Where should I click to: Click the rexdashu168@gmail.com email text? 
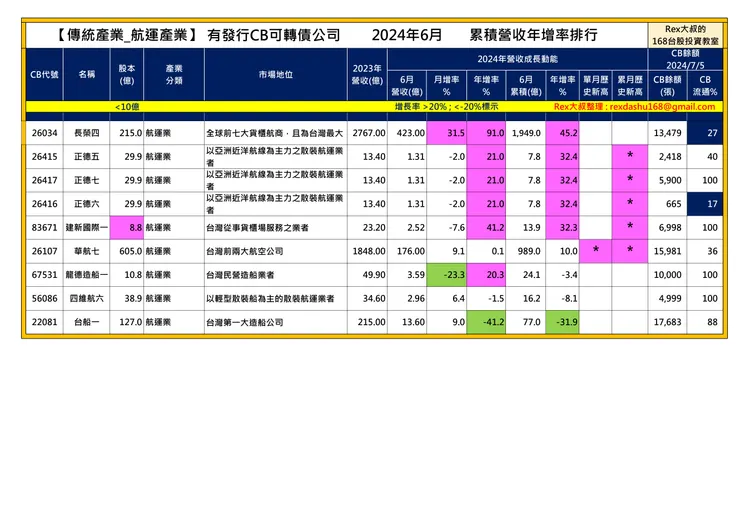(x=662, y=107)
